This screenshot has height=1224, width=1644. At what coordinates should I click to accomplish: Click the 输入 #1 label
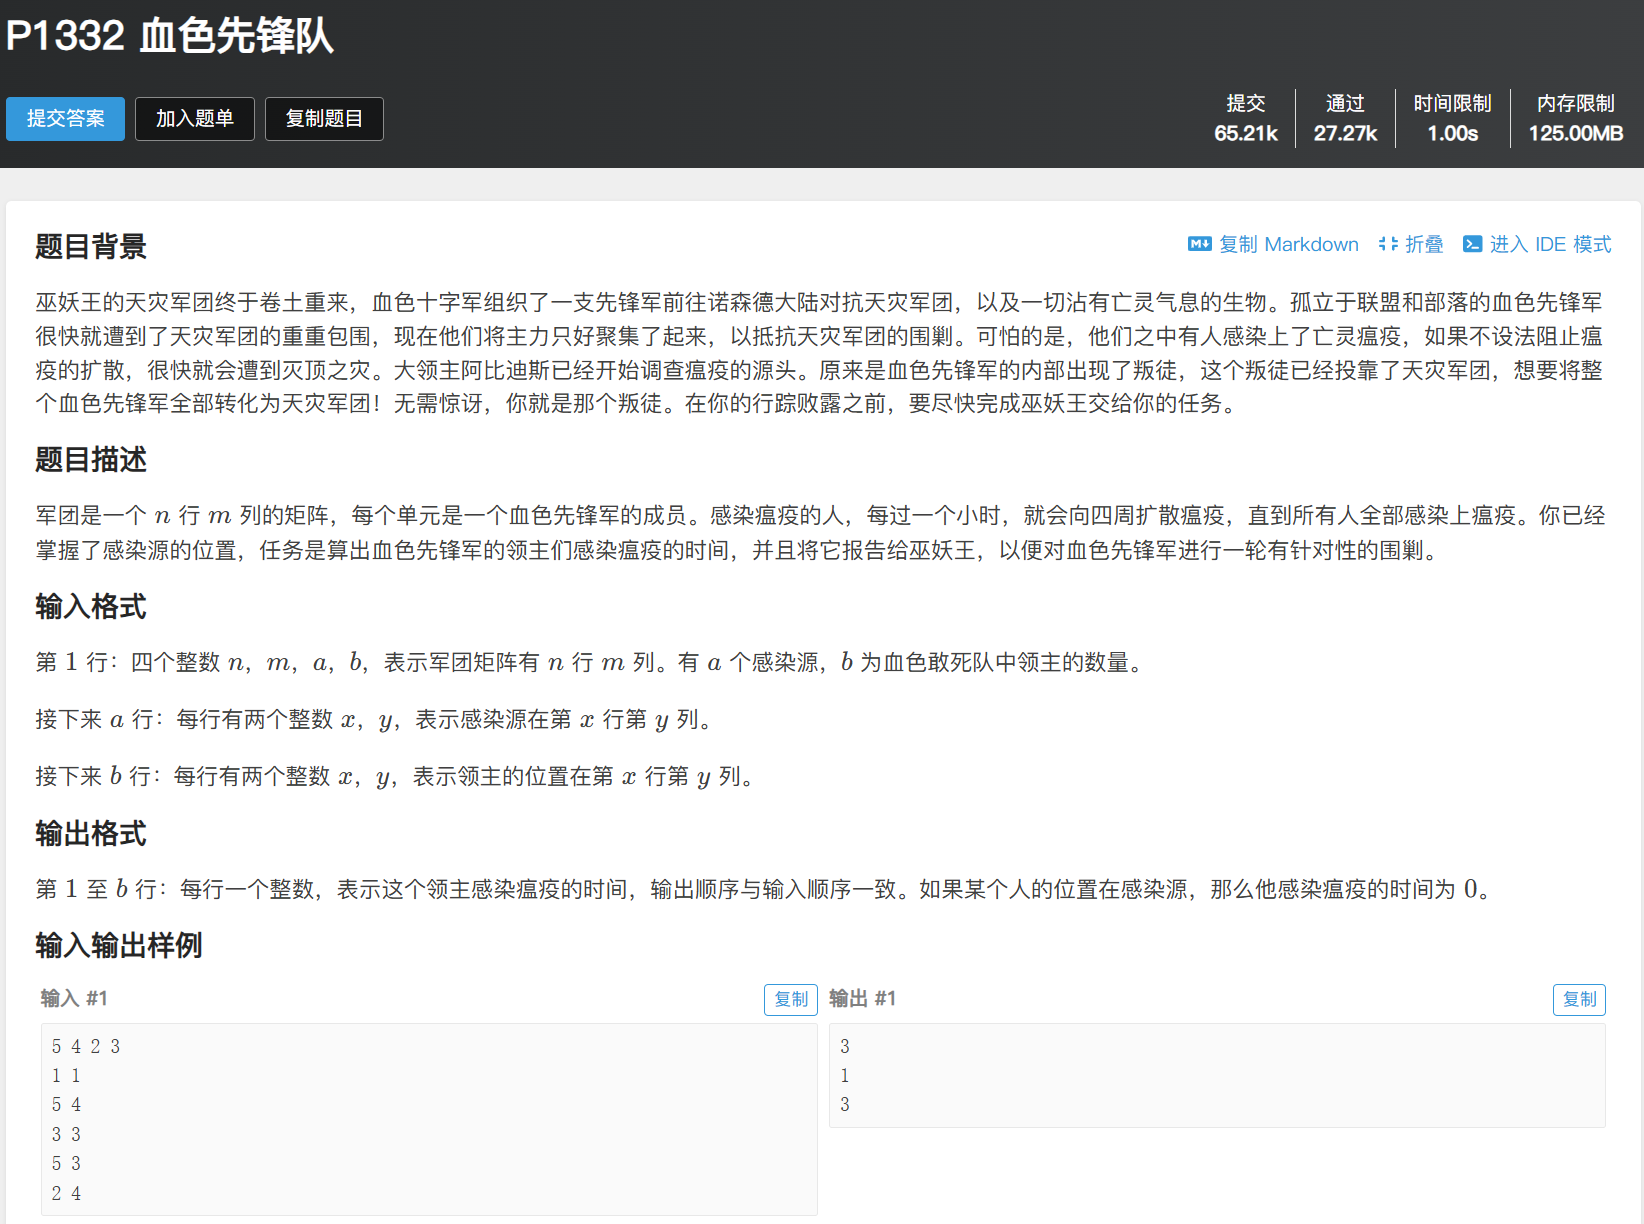coord(74,998)
